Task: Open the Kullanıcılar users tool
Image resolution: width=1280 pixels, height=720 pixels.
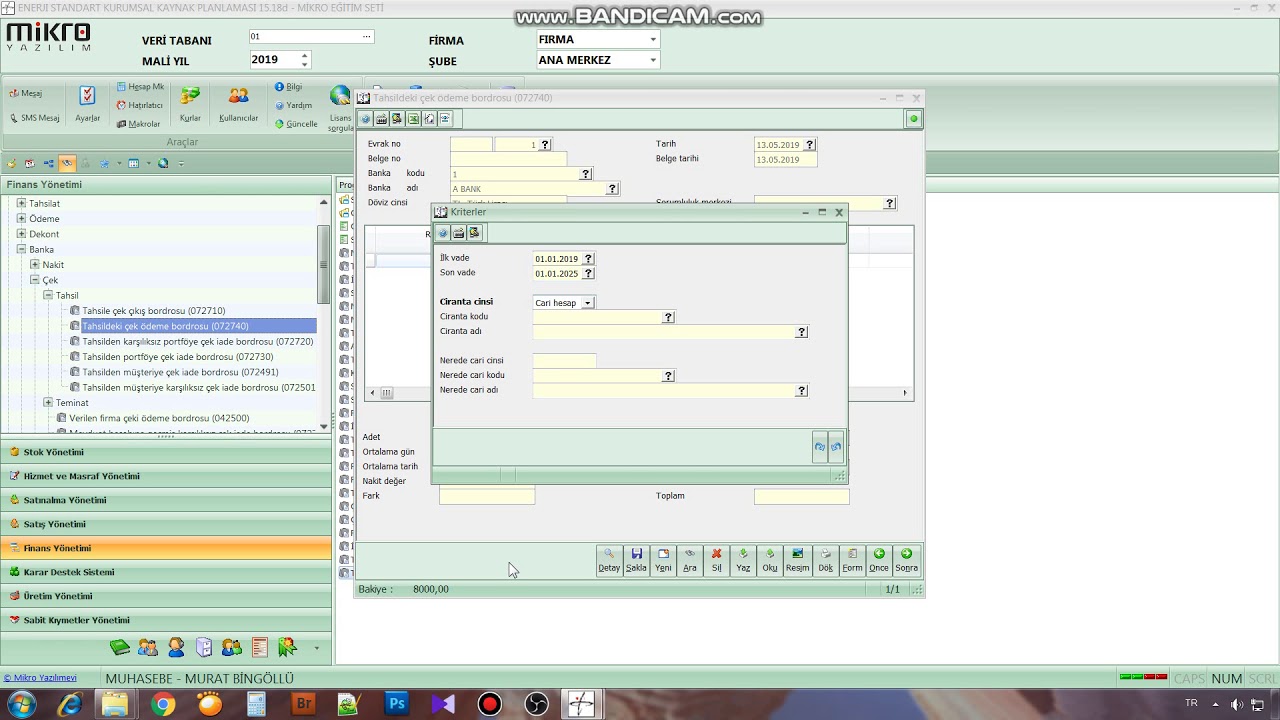Action: click(238, 104)
